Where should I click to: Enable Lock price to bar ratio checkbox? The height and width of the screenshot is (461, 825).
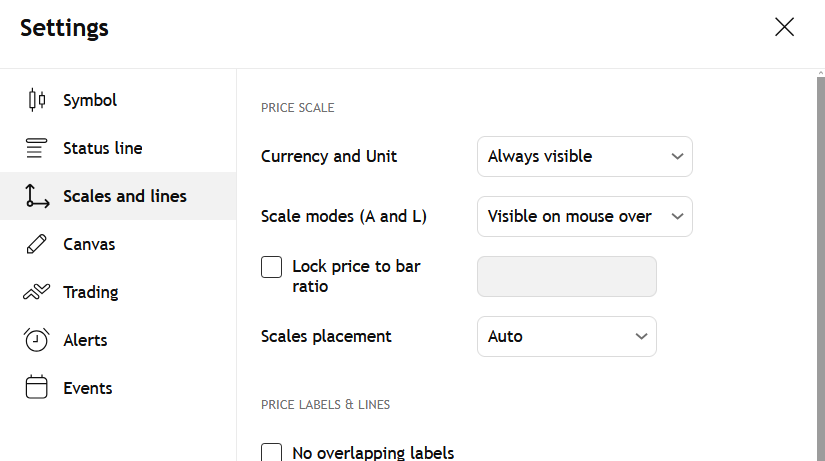pyautogui.click(x=271, y=267)
